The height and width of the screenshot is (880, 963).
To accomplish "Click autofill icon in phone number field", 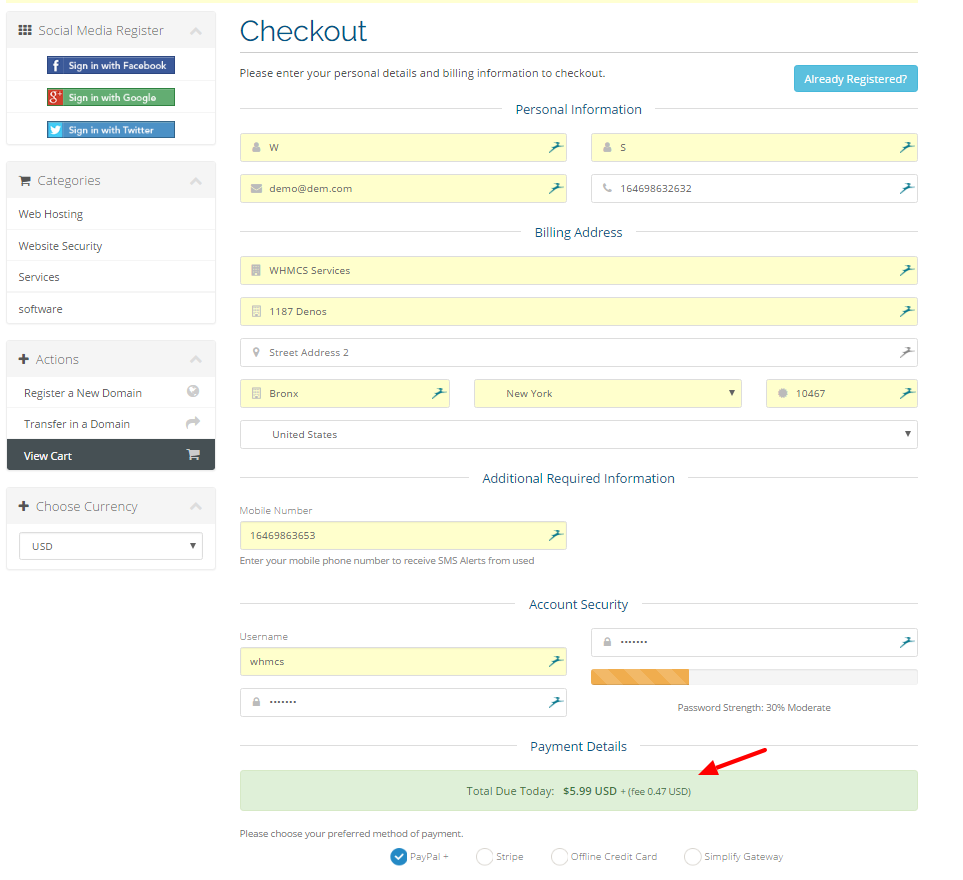I will [906, 188].
